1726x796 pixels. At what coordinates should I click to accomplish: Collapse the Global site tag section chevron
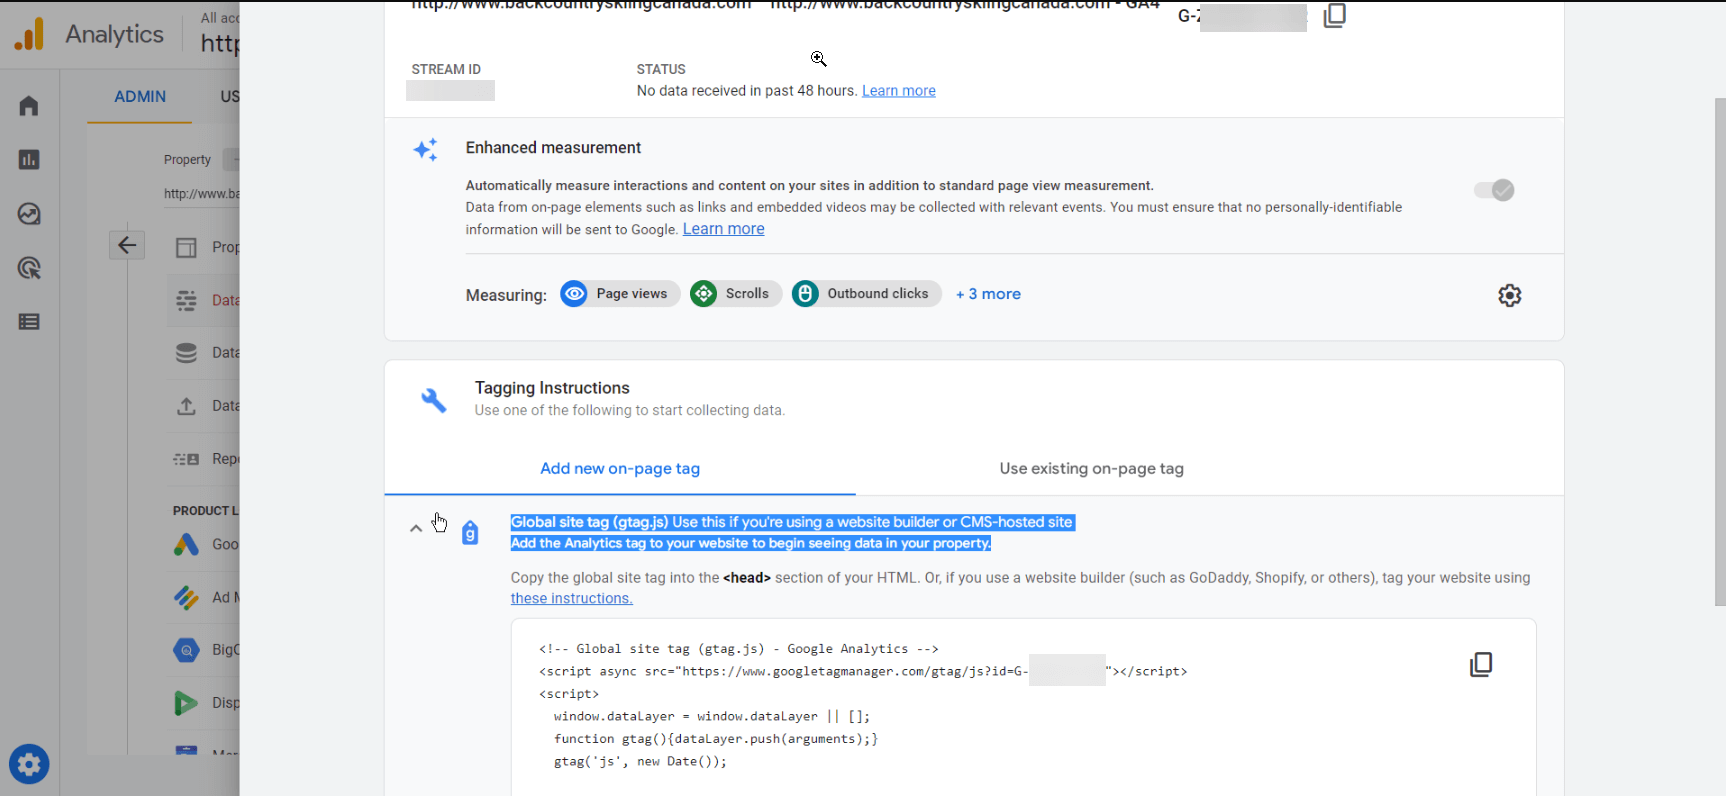(416, 528)
